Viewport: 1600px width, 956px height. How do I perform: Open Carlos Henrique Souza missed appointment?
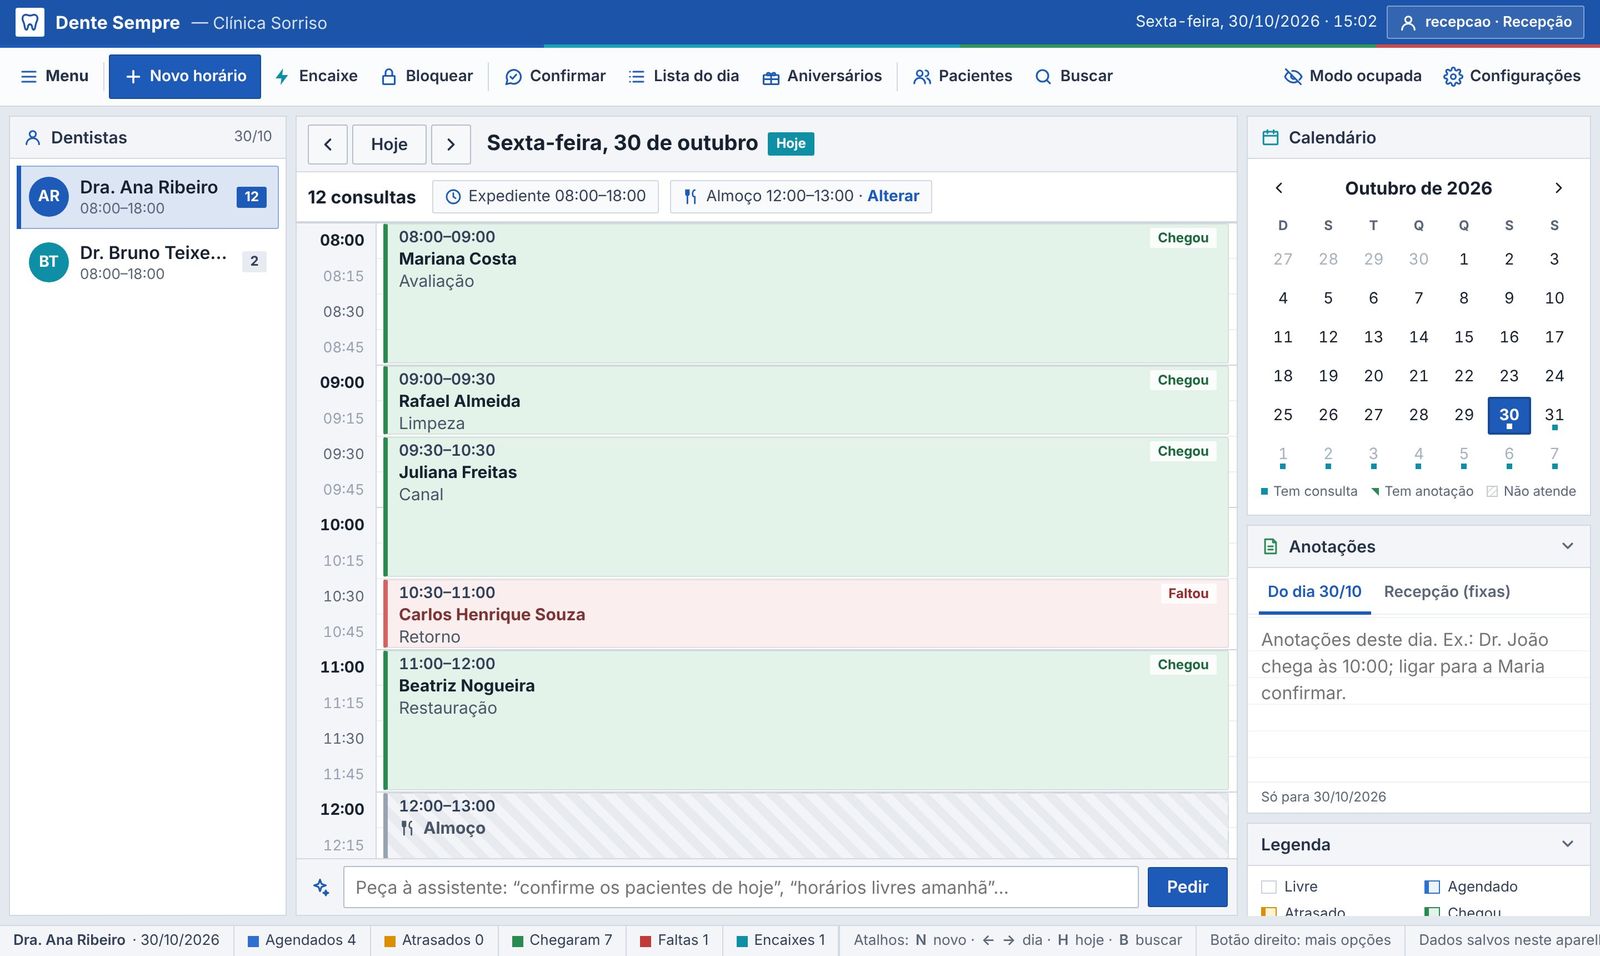pos(806,614)
